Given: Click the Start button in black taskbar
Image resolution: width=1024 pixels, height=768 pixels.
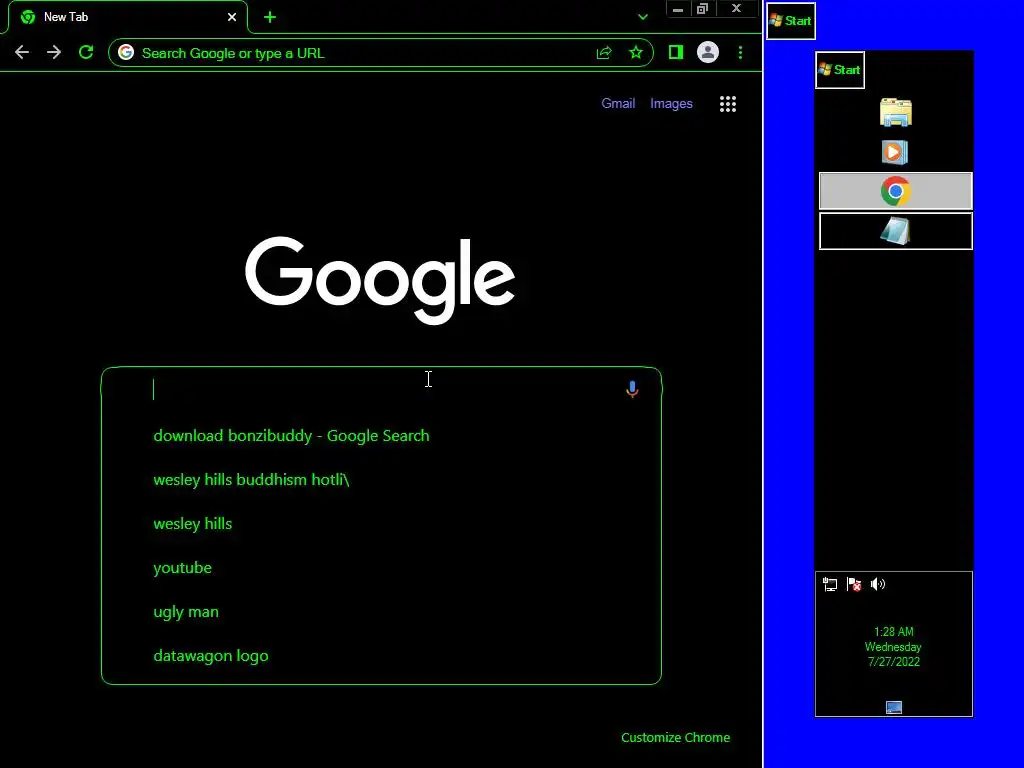Looking at the screenshot, I should coord(840,70).
